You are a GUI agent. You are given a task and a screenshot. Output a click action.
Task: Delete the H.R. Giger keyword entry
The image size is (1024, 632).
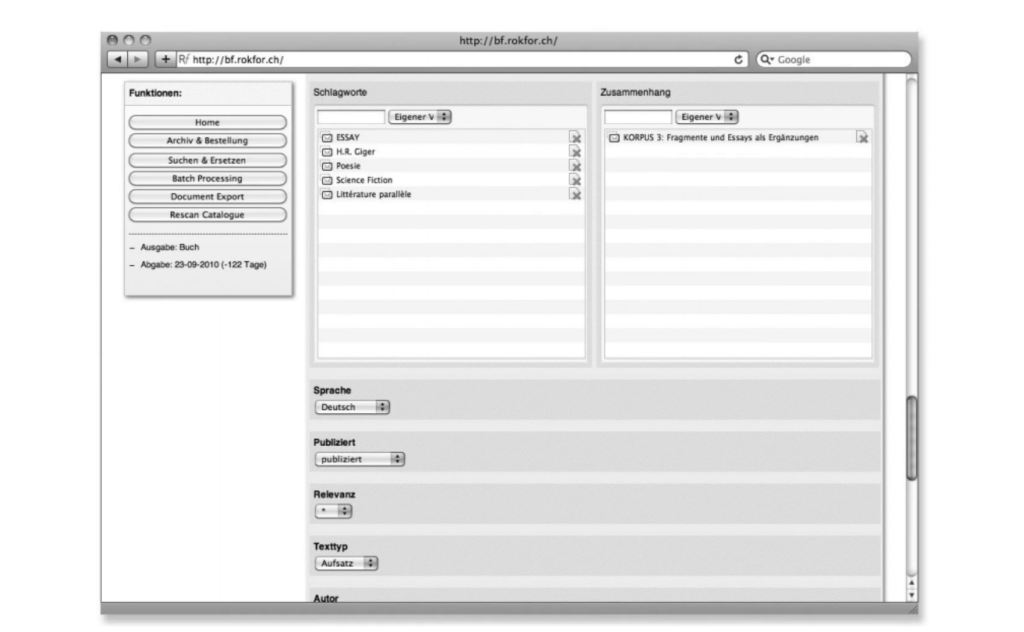[x=575, y=152]
